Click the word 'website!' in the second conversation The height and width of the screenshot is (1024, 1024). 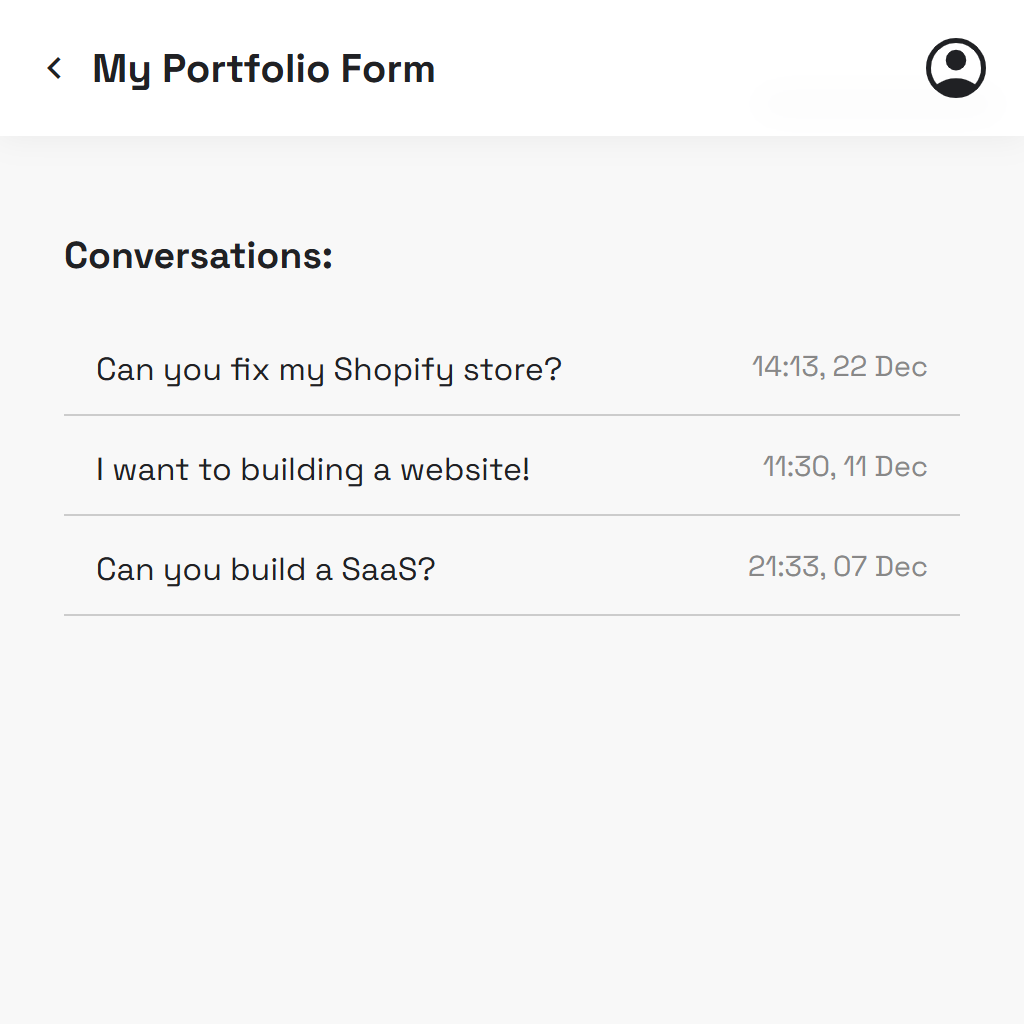pyautogui.click(x=465, y=470)
